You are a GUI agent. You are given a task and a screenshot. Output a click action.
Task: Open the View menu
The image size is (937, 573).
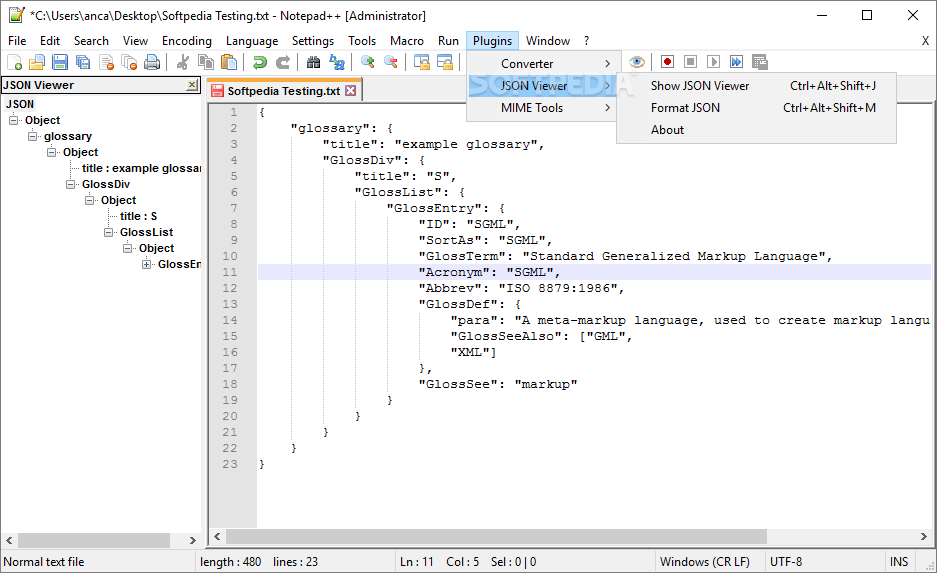135,41
